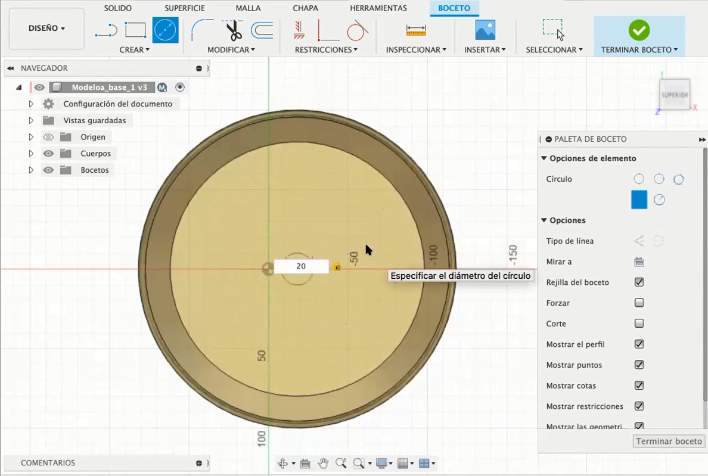
Task: Enable the Forzar checkbox
Action: click(x=639, y=303)
